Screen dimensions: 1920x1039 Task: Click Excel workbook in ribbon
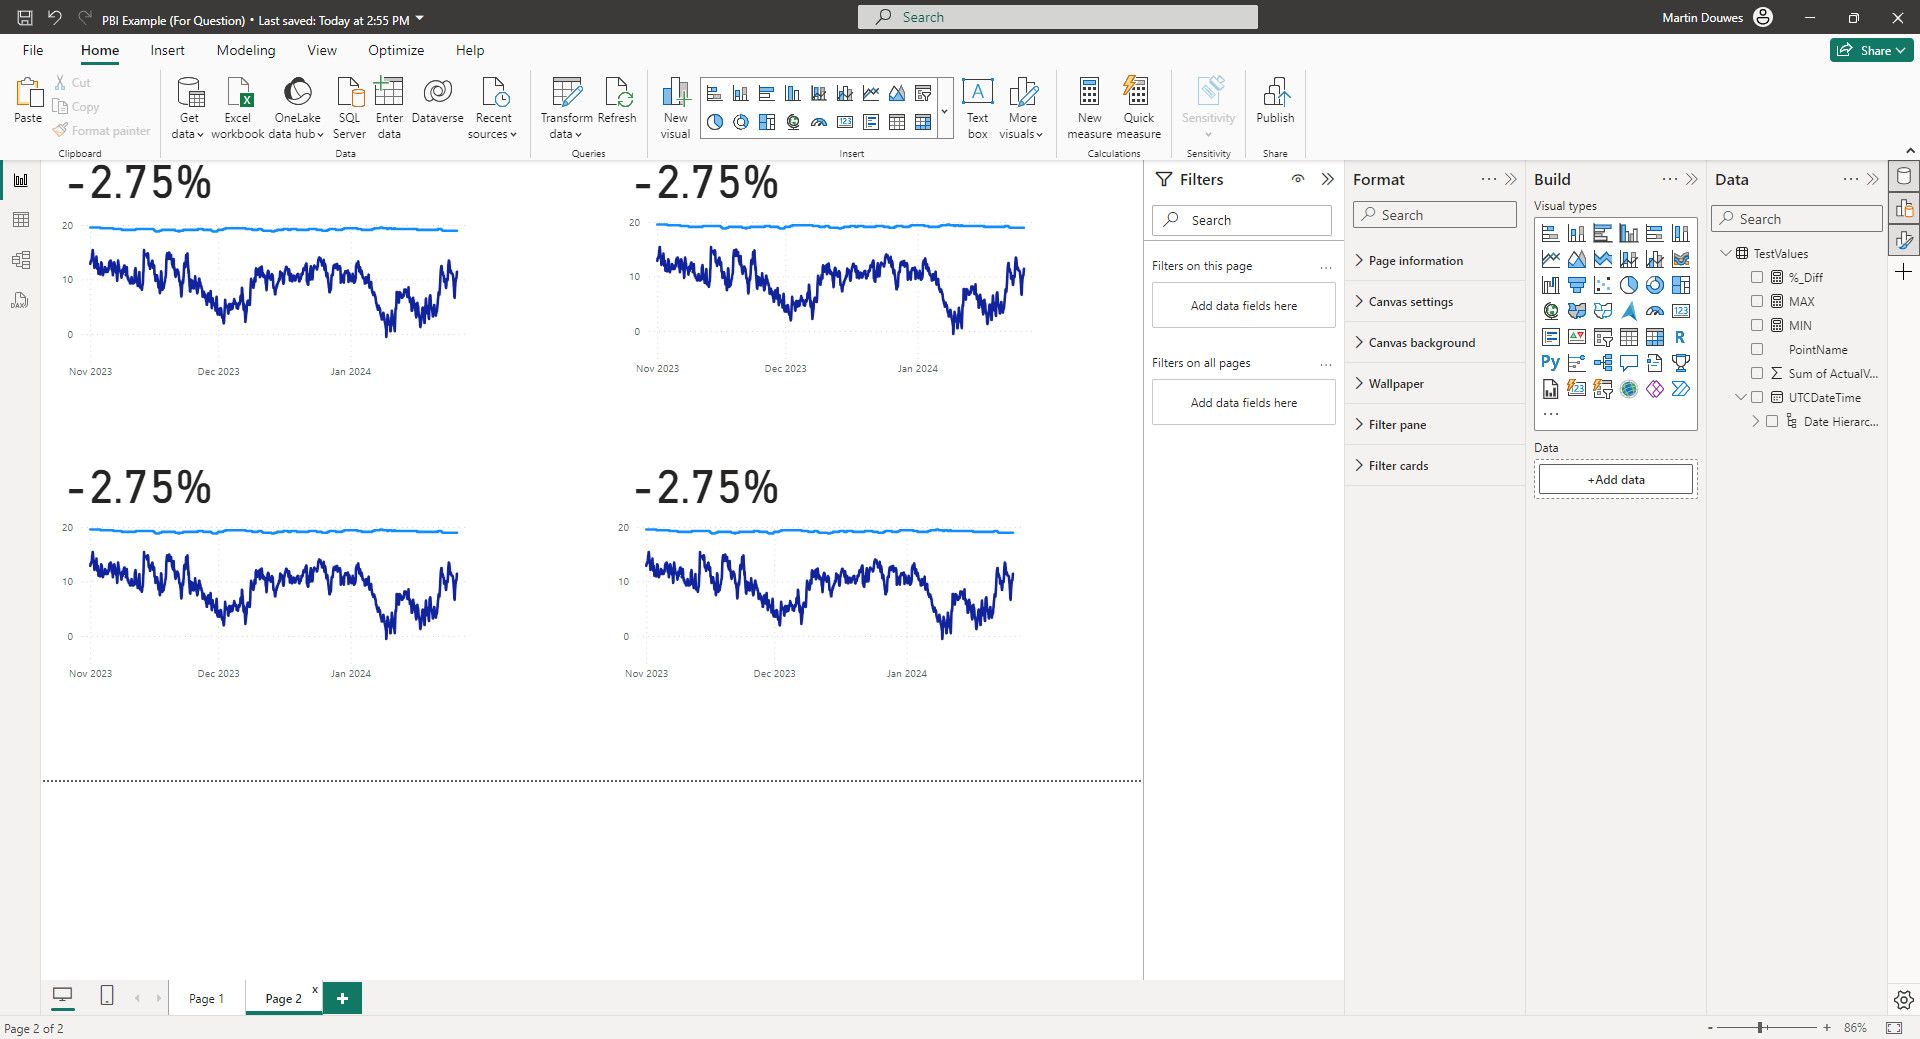tap(238, 108)
